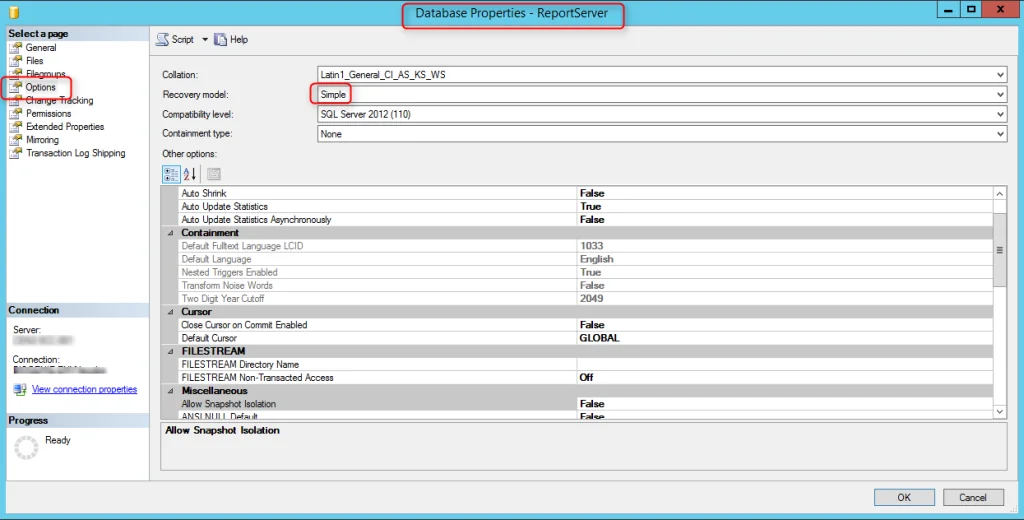Image resolution: width=1024 pixels, height=520 pixels.
Task: Select the Mirroring page
Action: point(42,140)
